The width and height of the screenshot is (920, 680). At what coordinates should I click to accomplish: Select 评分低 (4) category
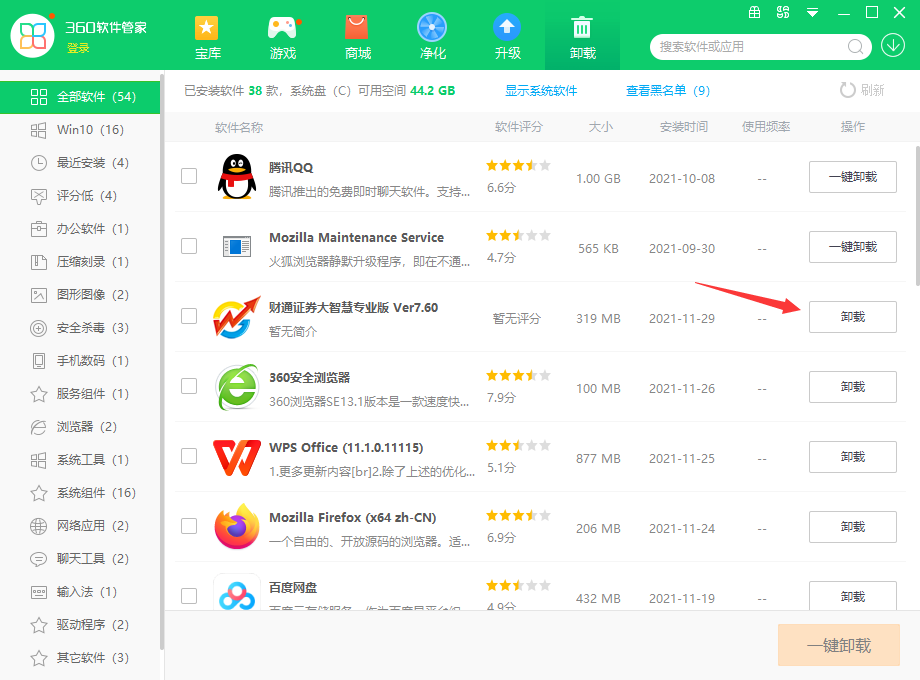pos(80,195)
